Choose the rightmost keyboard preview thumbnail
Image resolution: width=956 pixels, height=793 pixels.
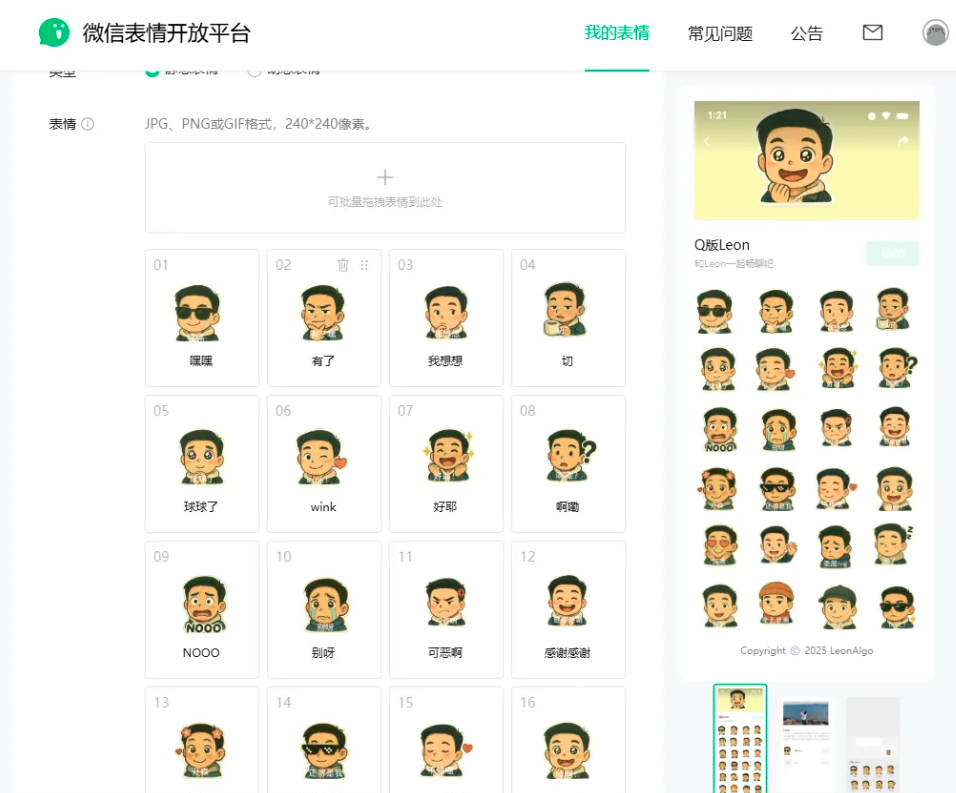click(x=872, y=744)
